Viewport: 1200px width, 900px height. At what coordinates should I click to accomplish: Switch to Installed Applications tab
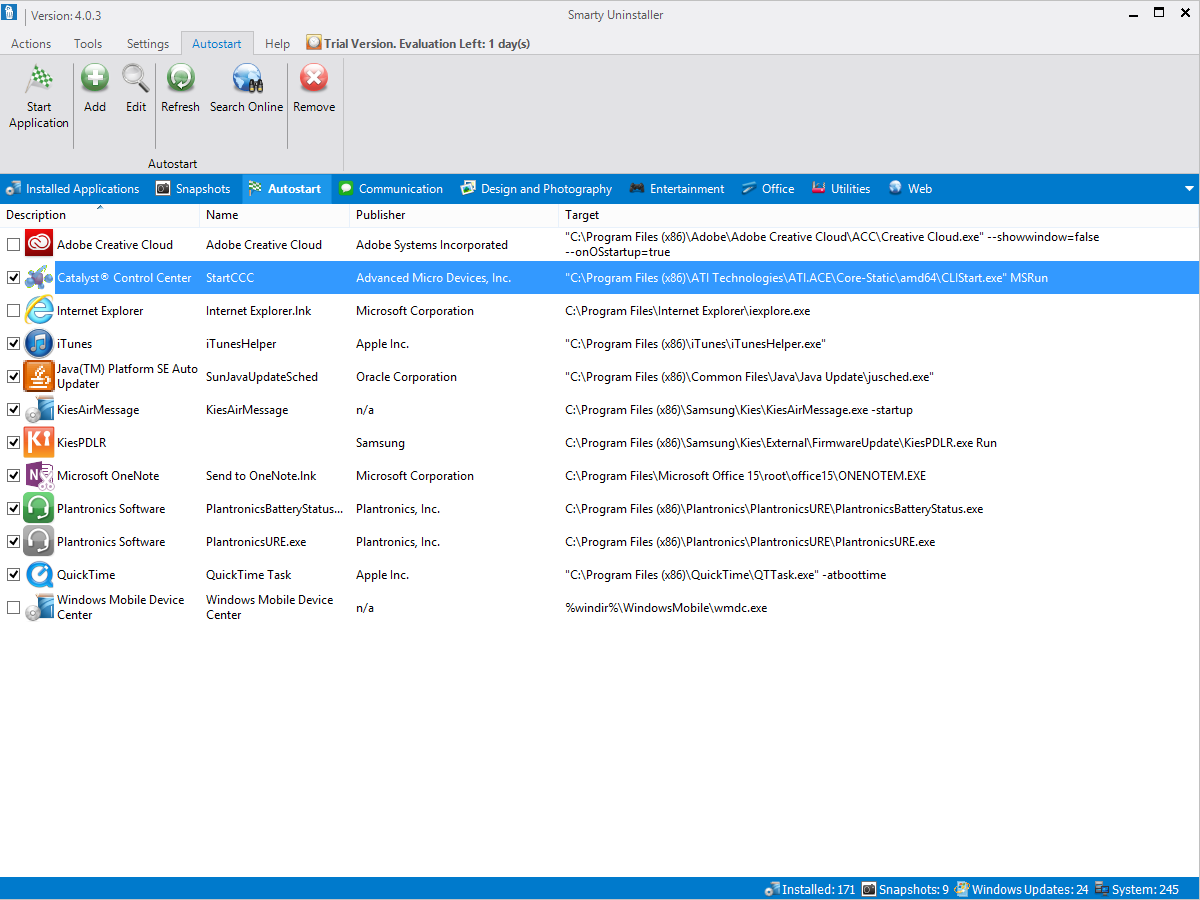click(73, 189)
